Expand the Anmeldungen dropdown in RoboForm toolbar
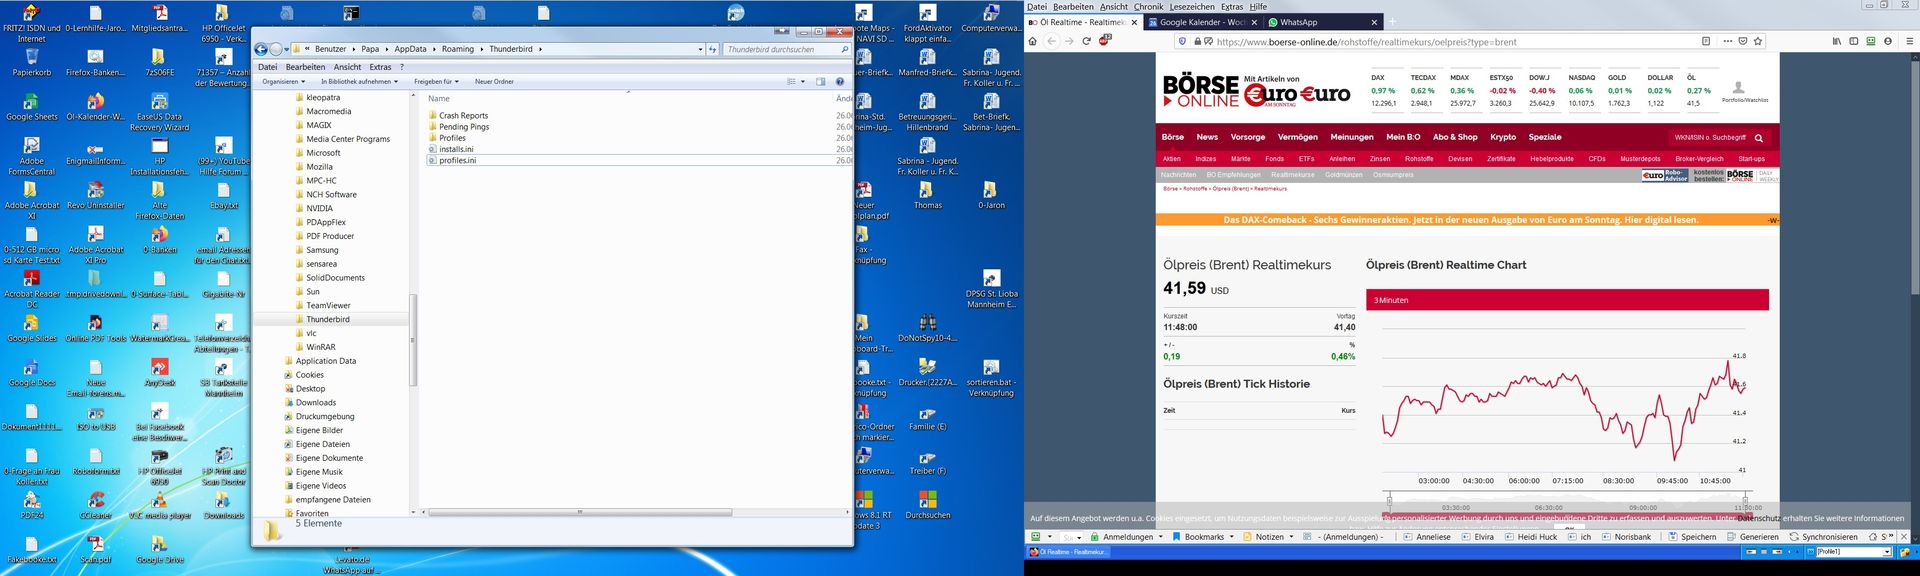Viewport: 1920px width, 576px height. coord(1160,537)
